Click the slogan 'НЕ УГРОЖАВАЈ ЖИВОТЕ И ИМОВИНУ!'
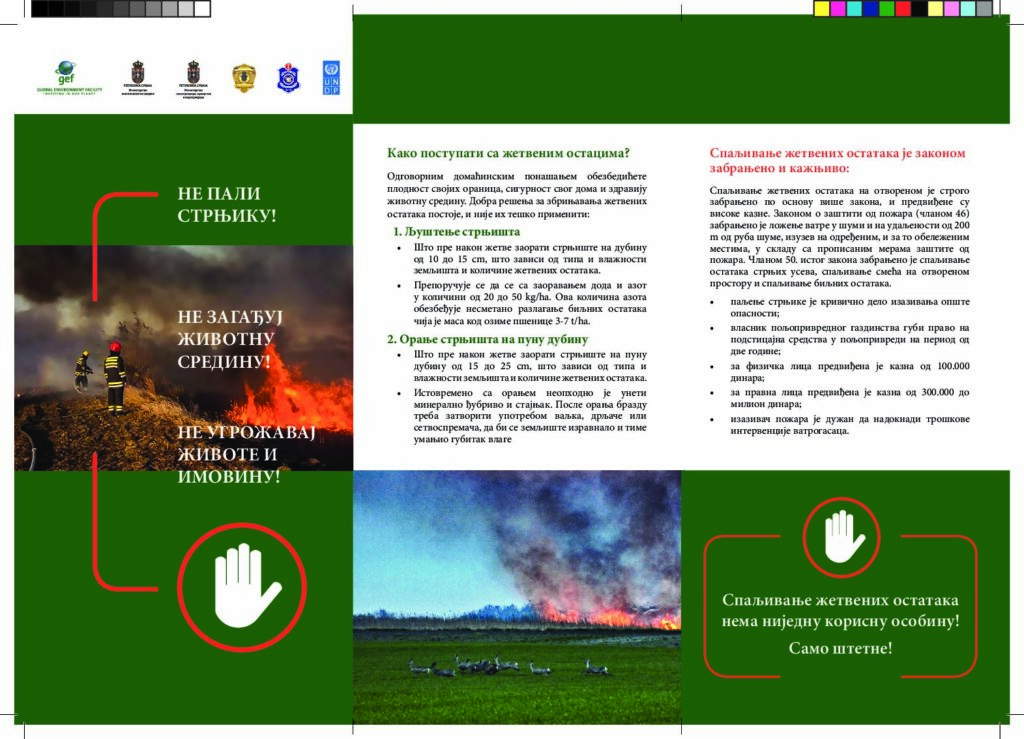The width and height of the screenshot is (1024, 739). click(246, 454)
